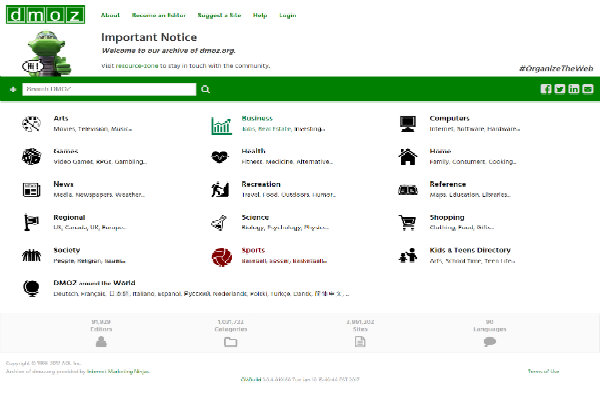600x400 pixels.
Task: Click the Recreation hiker icon
Action: 220,189
